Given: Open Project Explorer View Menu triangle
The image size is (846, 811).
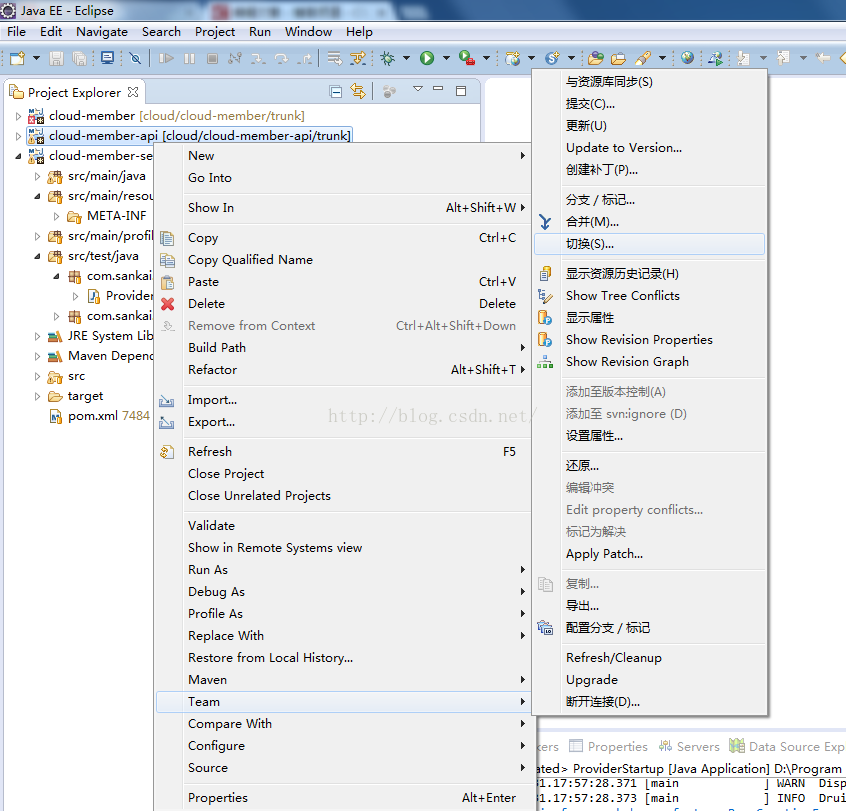Looking at the screenshot, I should click(x=418, y=88).
